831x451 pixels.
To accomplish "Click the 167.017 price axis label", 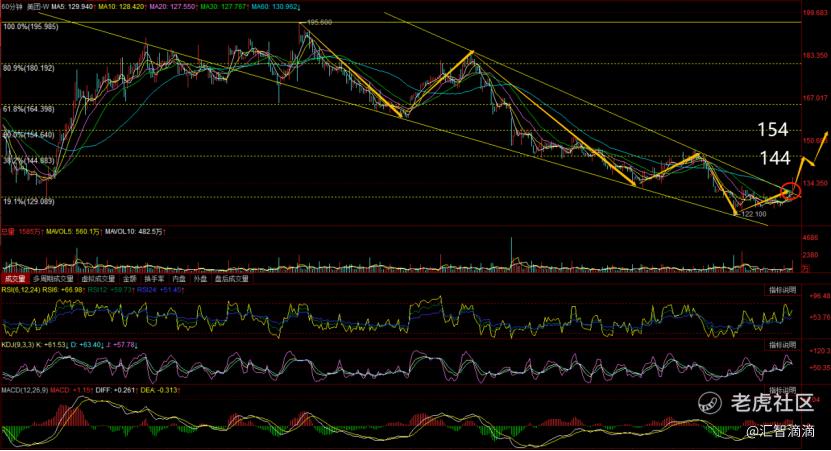I will [x=816, y=98].
